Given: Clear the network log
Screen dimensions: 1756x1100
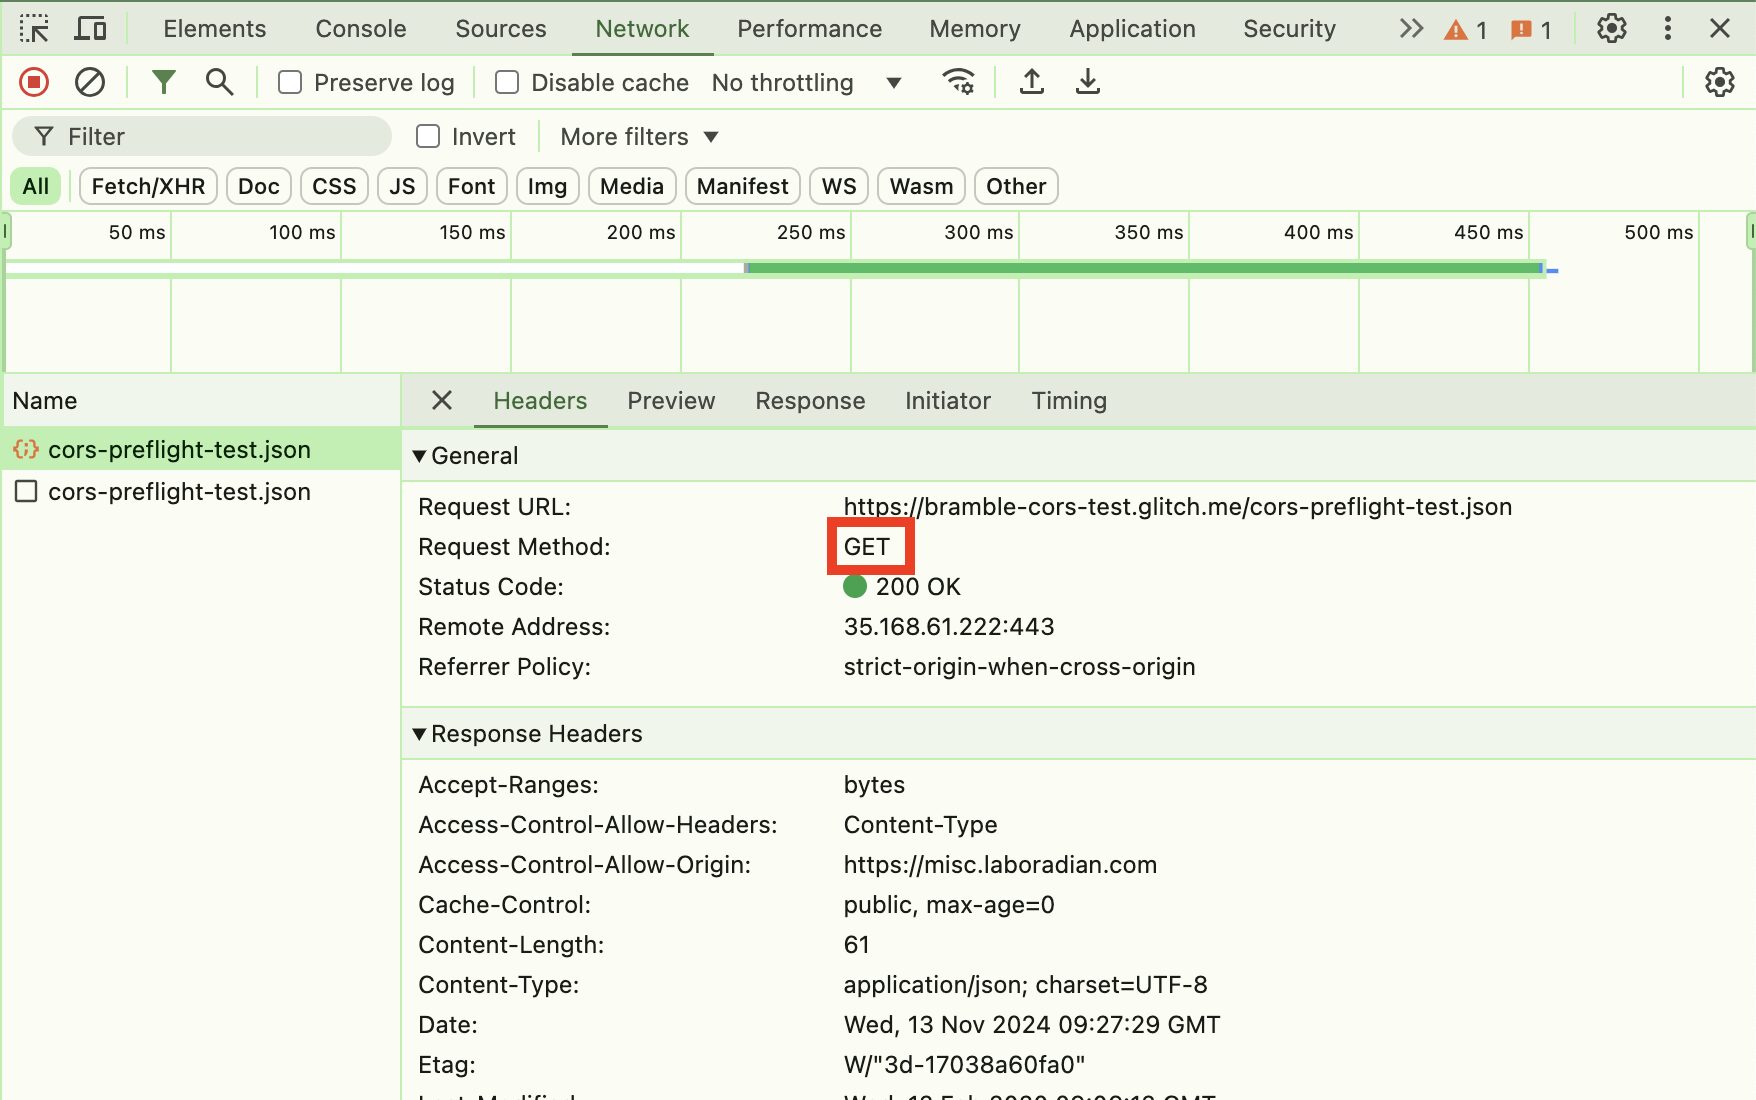Looking at the screenshot, I should [x=90, y=82].
